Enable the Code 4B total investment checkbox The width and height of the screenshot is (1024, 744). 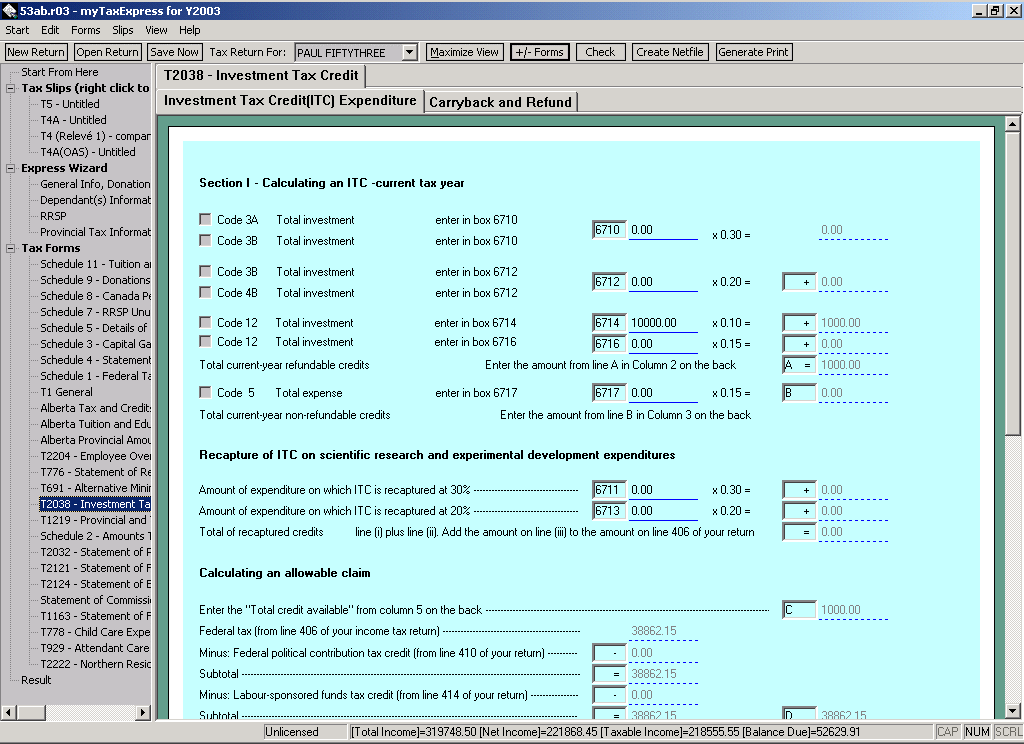(x=205, y=293)
